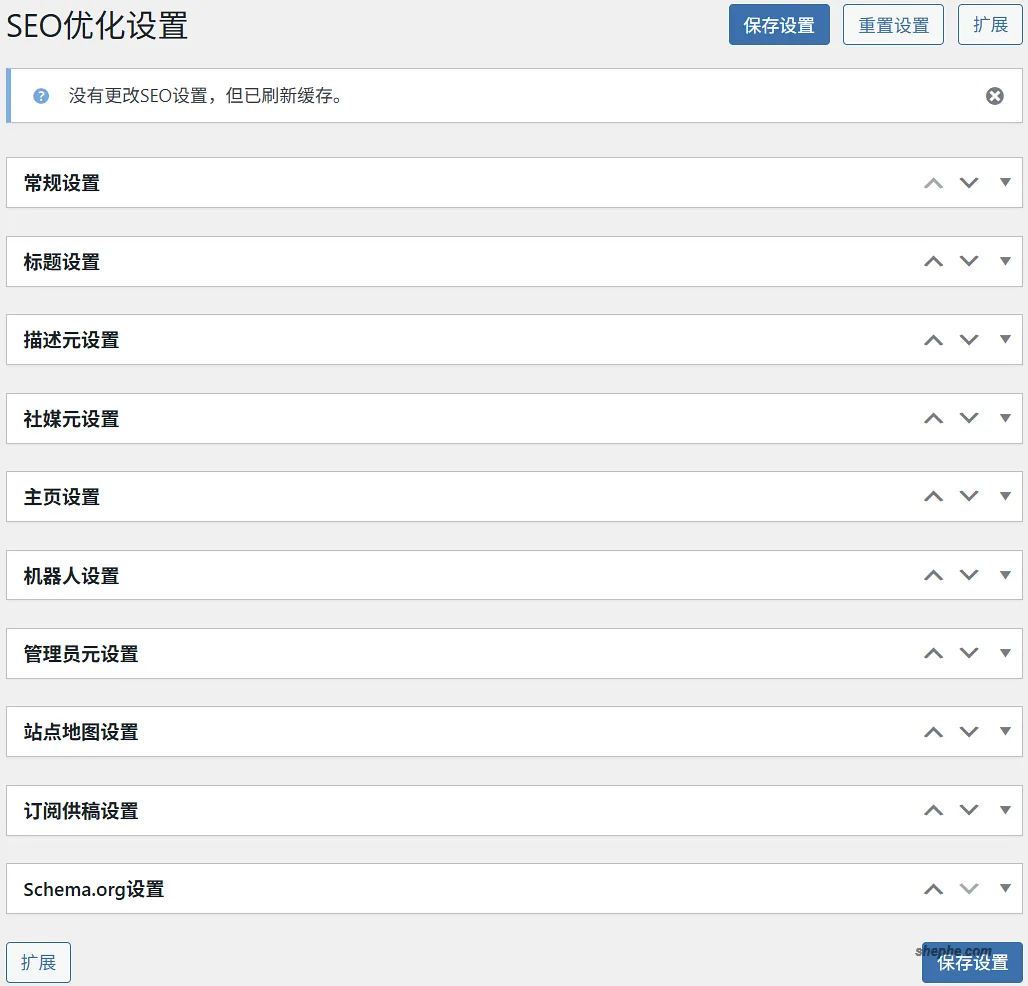Click the 保存设置 button at the top
Image resolution: width=1028 pixels, height=986 pixels.
coord(779,24)
